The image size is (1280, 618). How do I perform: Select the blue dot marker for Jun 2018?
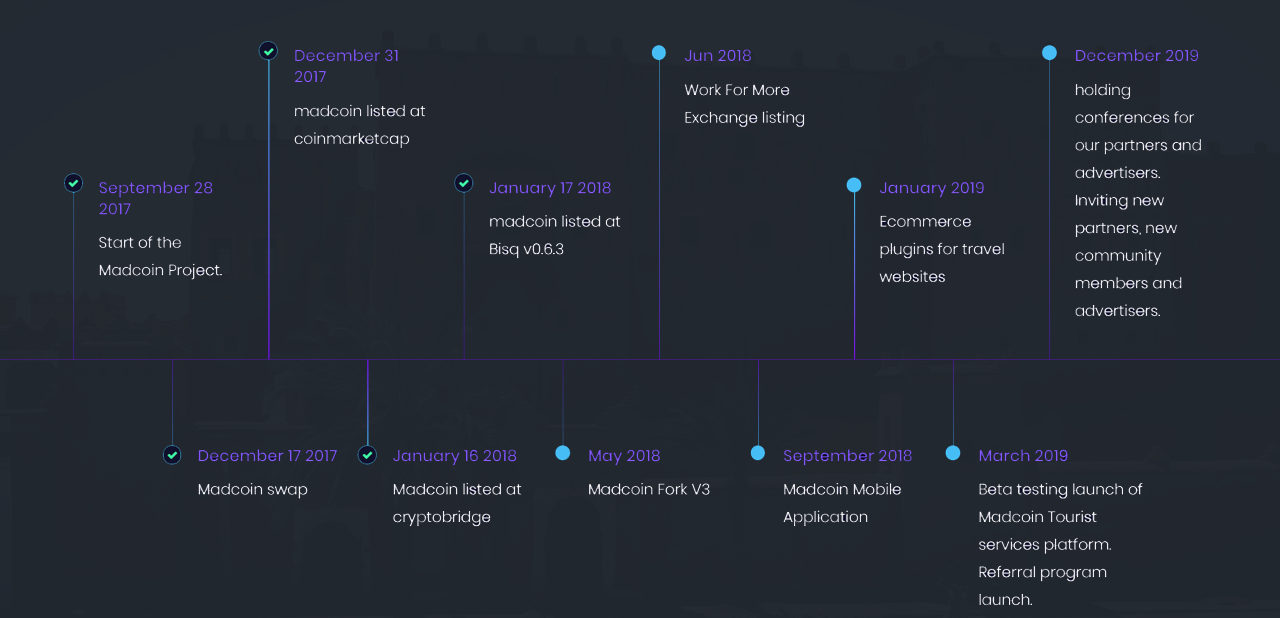coord(658,53)
